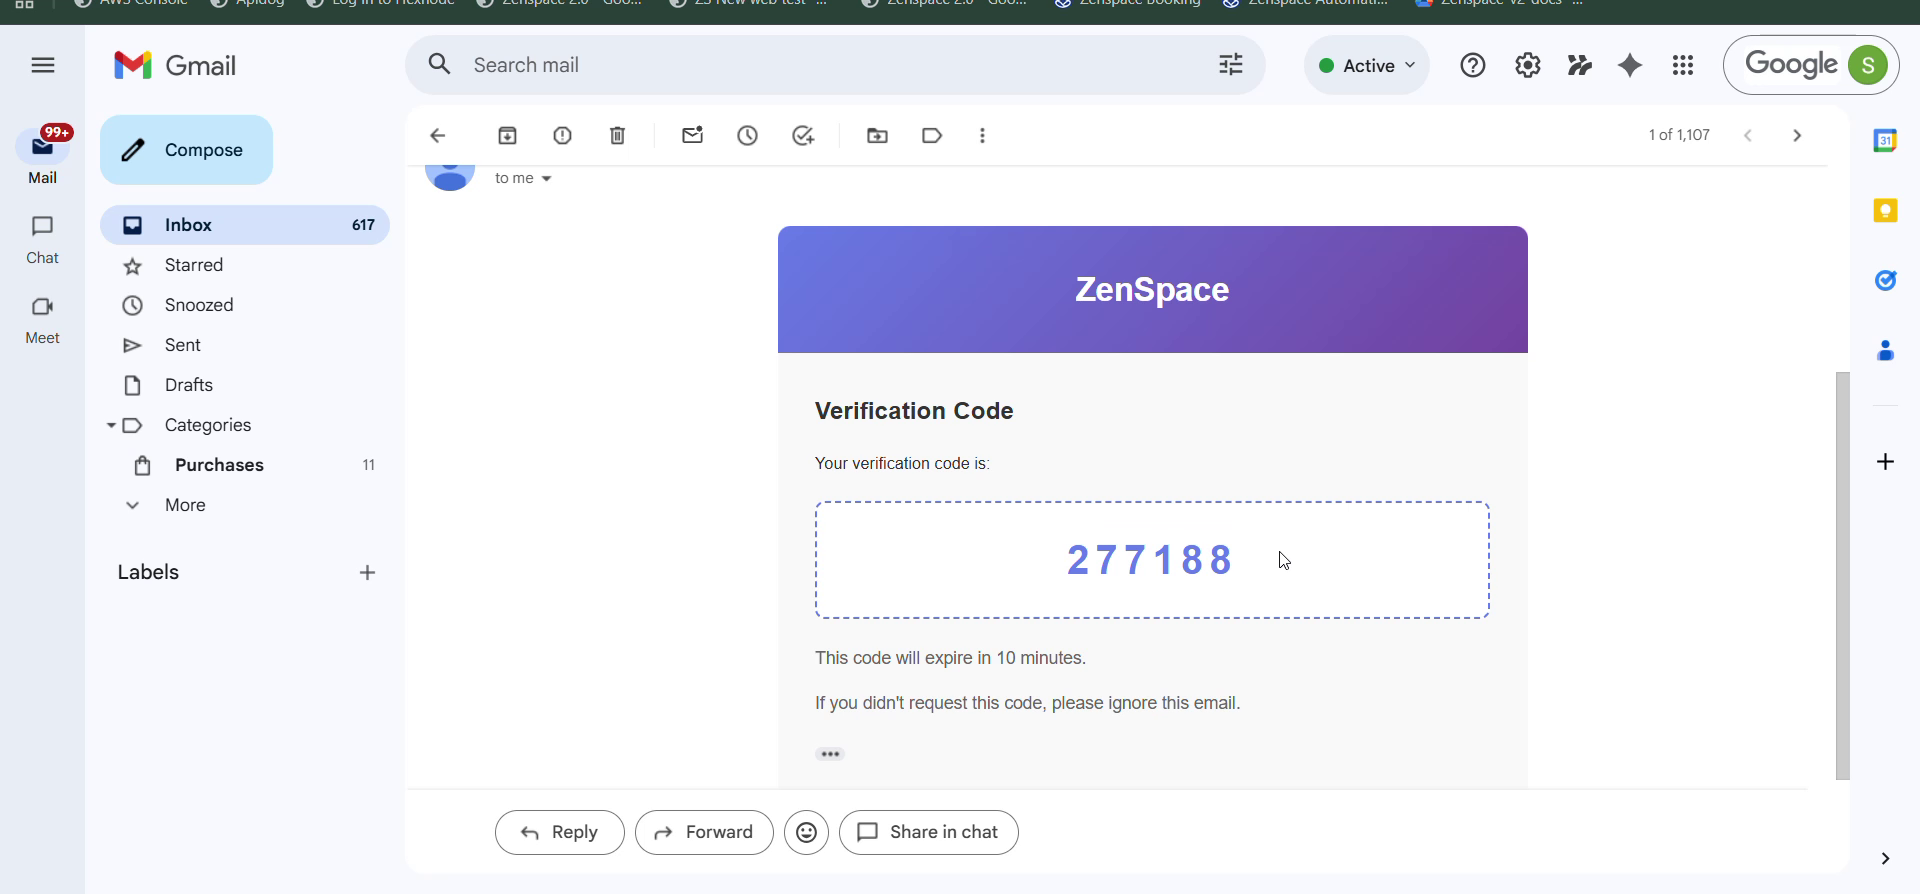Show search options filter icon
This screenshot has width=1920, height=894.
[1231, 65]
